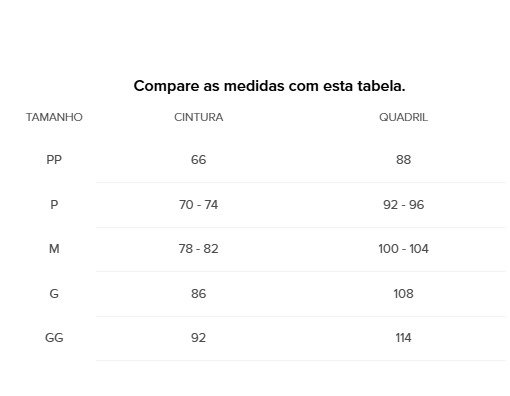Image resolution: width=510 pixels, height=396 pixels.
Task: Select the hip range 100 - 104
Action: pos(403,249)
